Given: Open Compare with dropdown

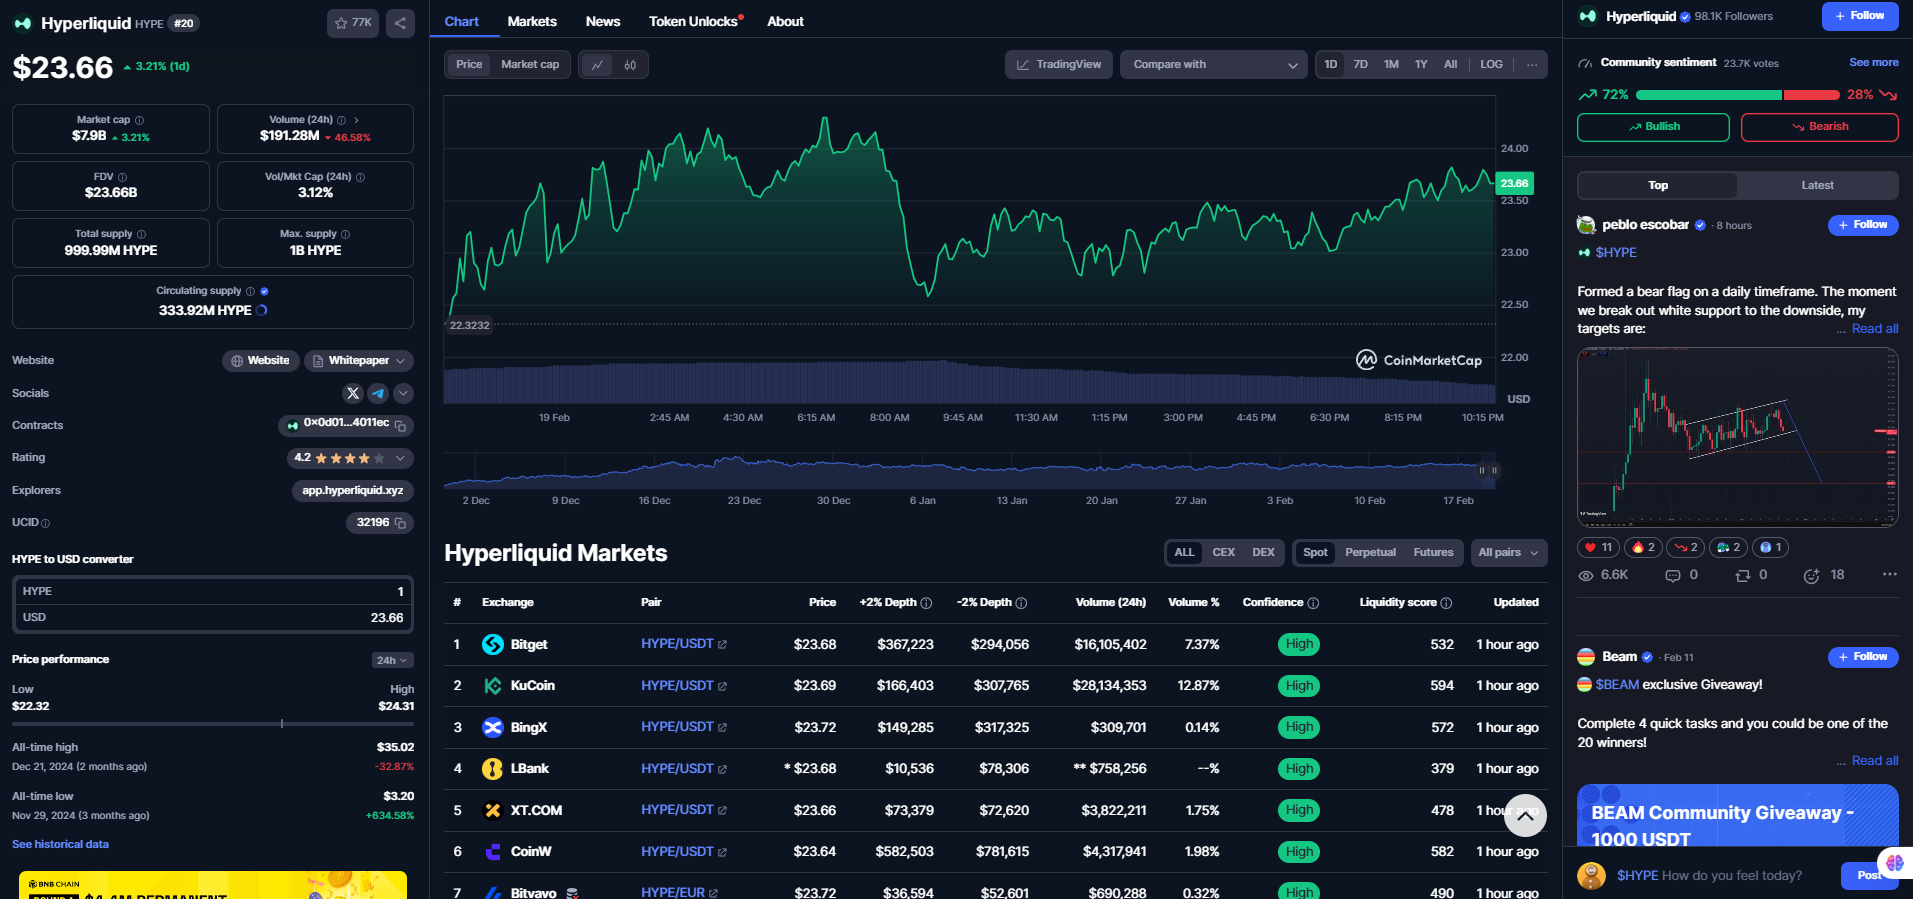Looking at the screenshot, I should click(1213, 65).
